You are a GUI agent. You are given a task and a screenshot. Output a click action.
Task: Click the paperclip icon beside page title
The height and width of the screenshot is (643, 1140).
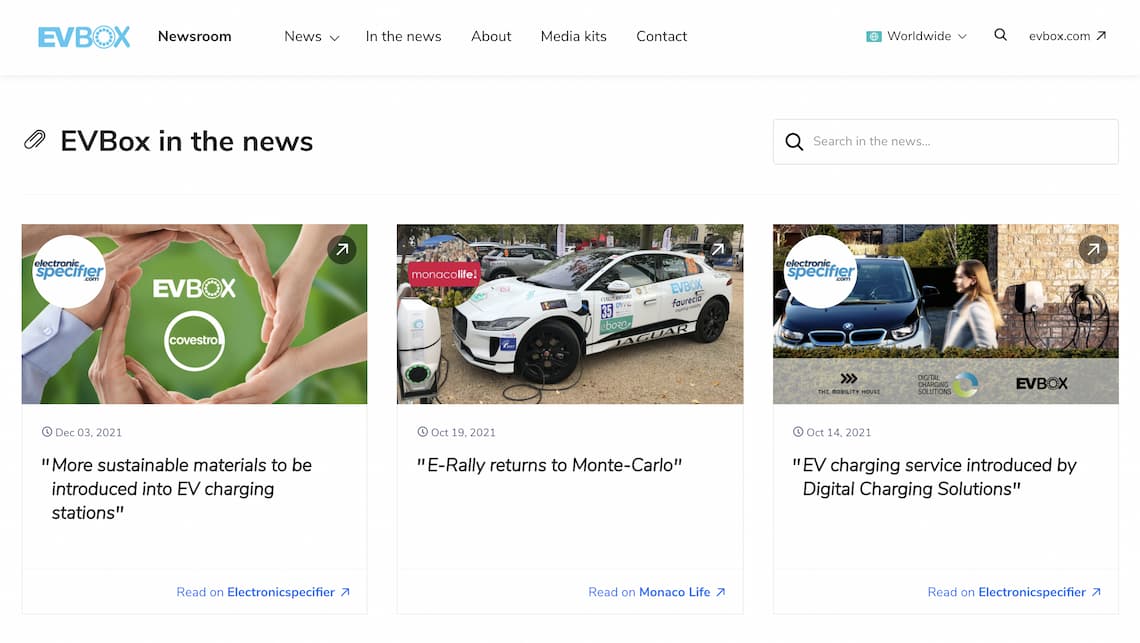[x=34, y=140]
